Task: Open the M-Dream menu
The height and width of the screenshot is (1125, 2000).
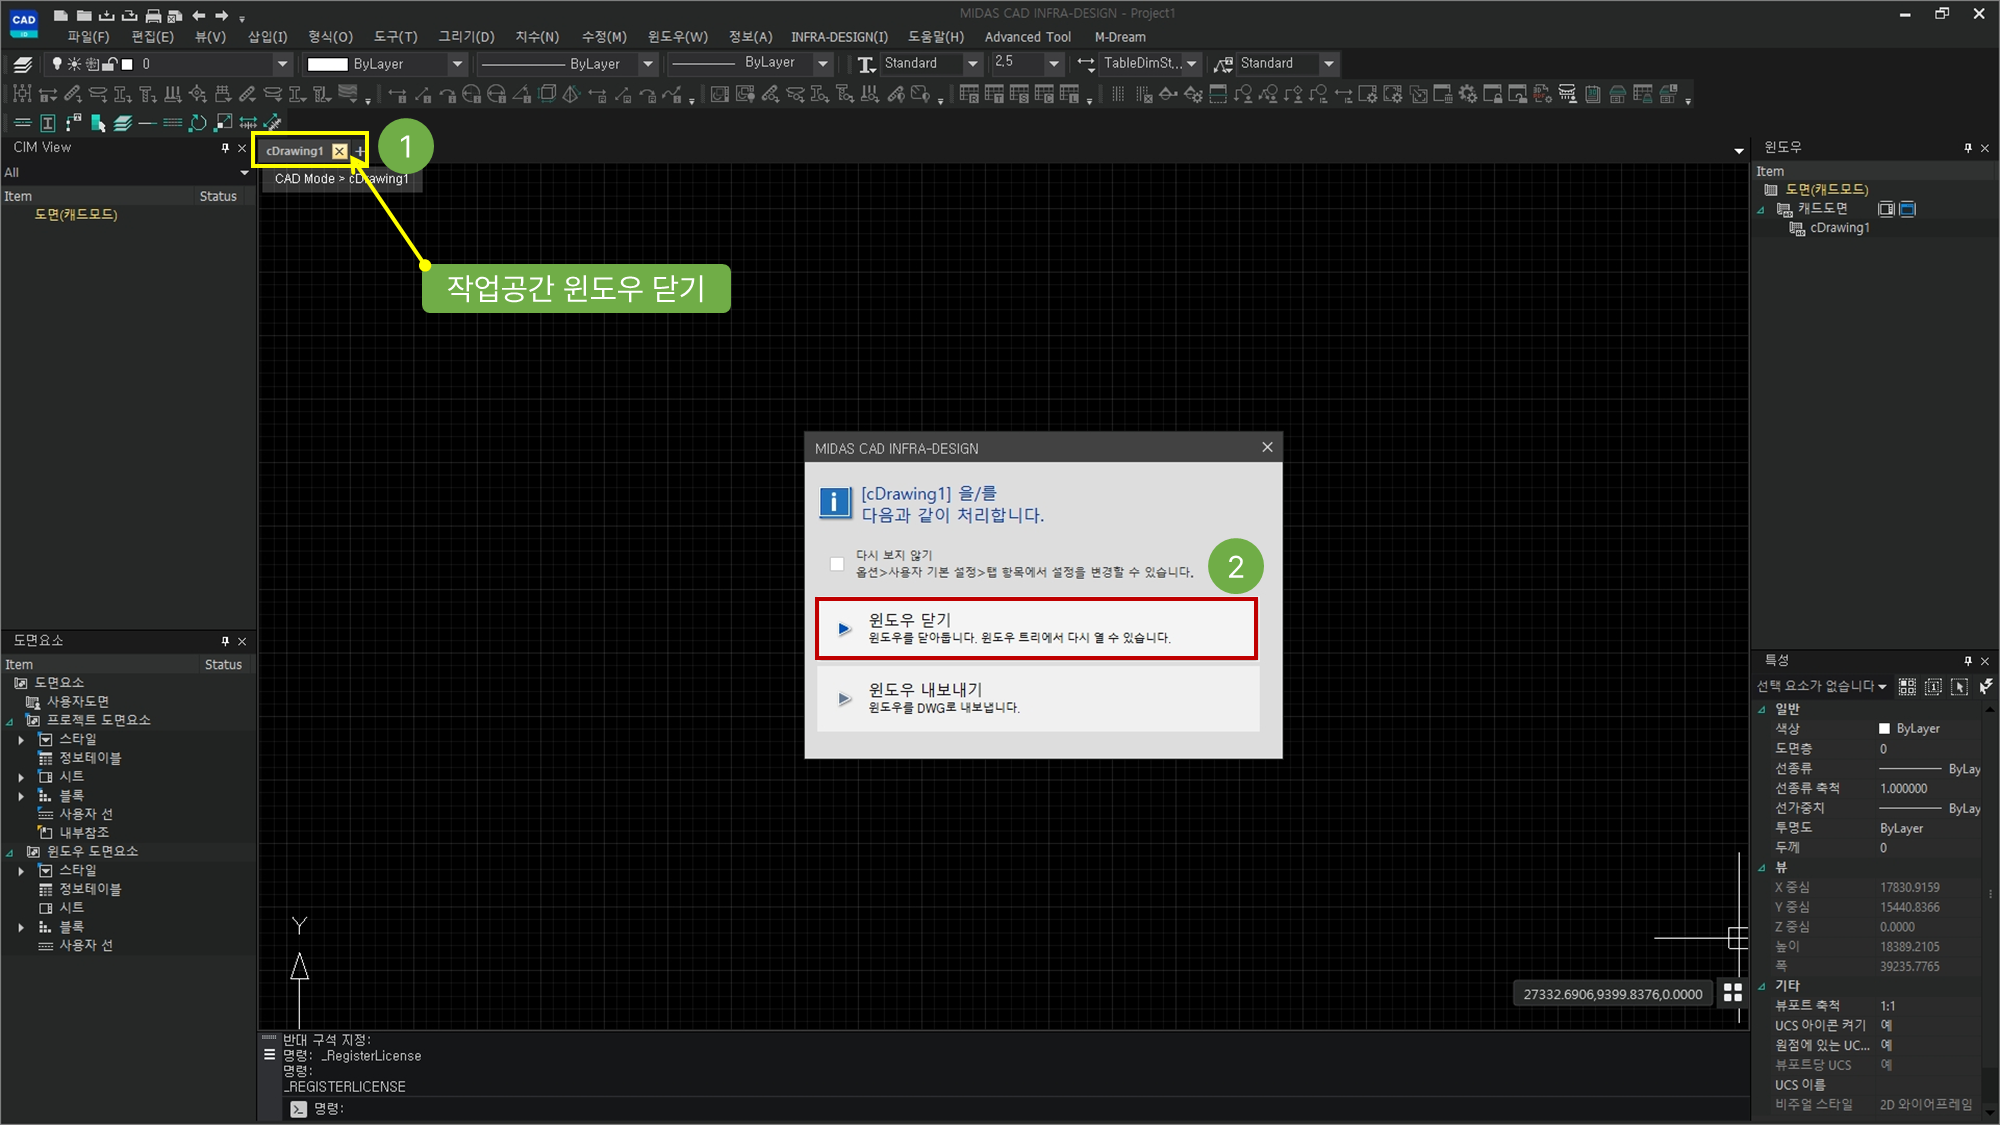Action: tap(1120, 37)
